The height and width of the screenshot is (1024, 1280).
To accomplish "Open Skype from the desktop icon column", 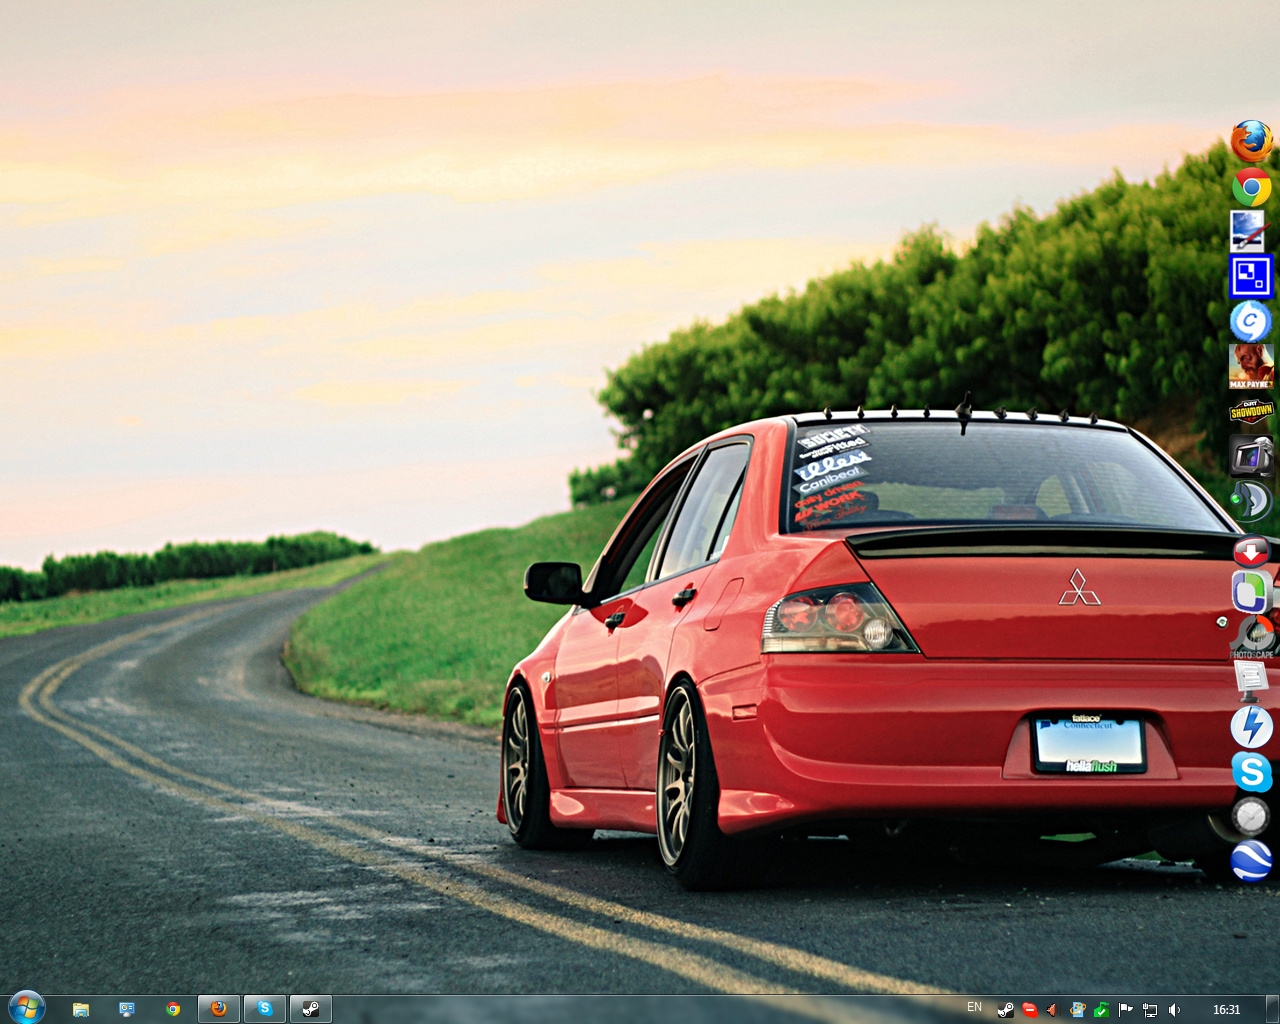I will pos(1251,772).
